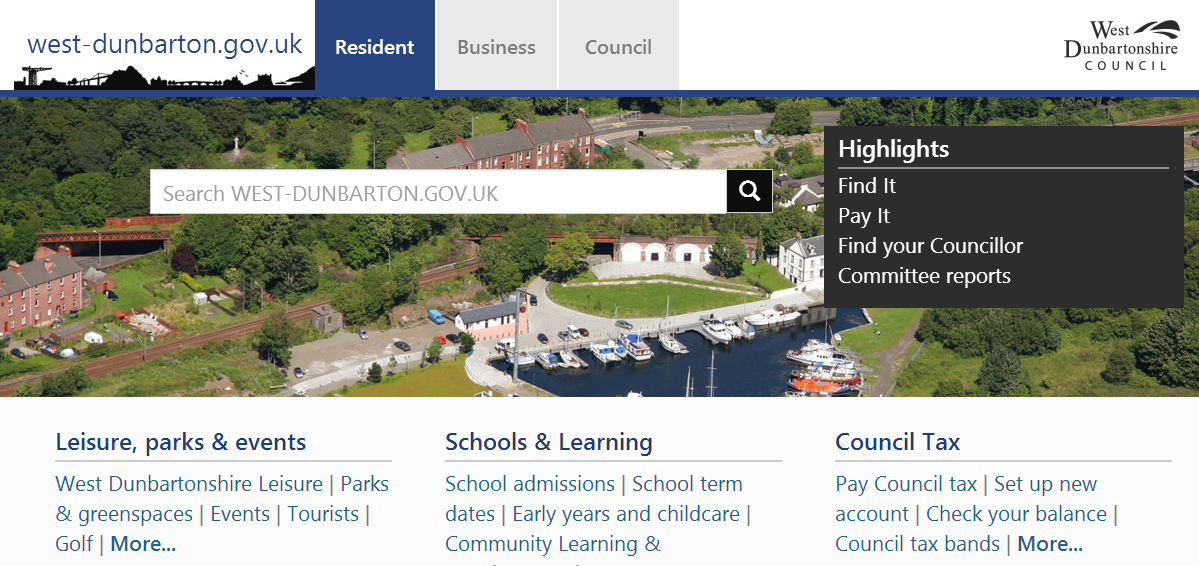The image size is (1199, 566).
Task: Click the Pay It link
Action: [864, 216]
